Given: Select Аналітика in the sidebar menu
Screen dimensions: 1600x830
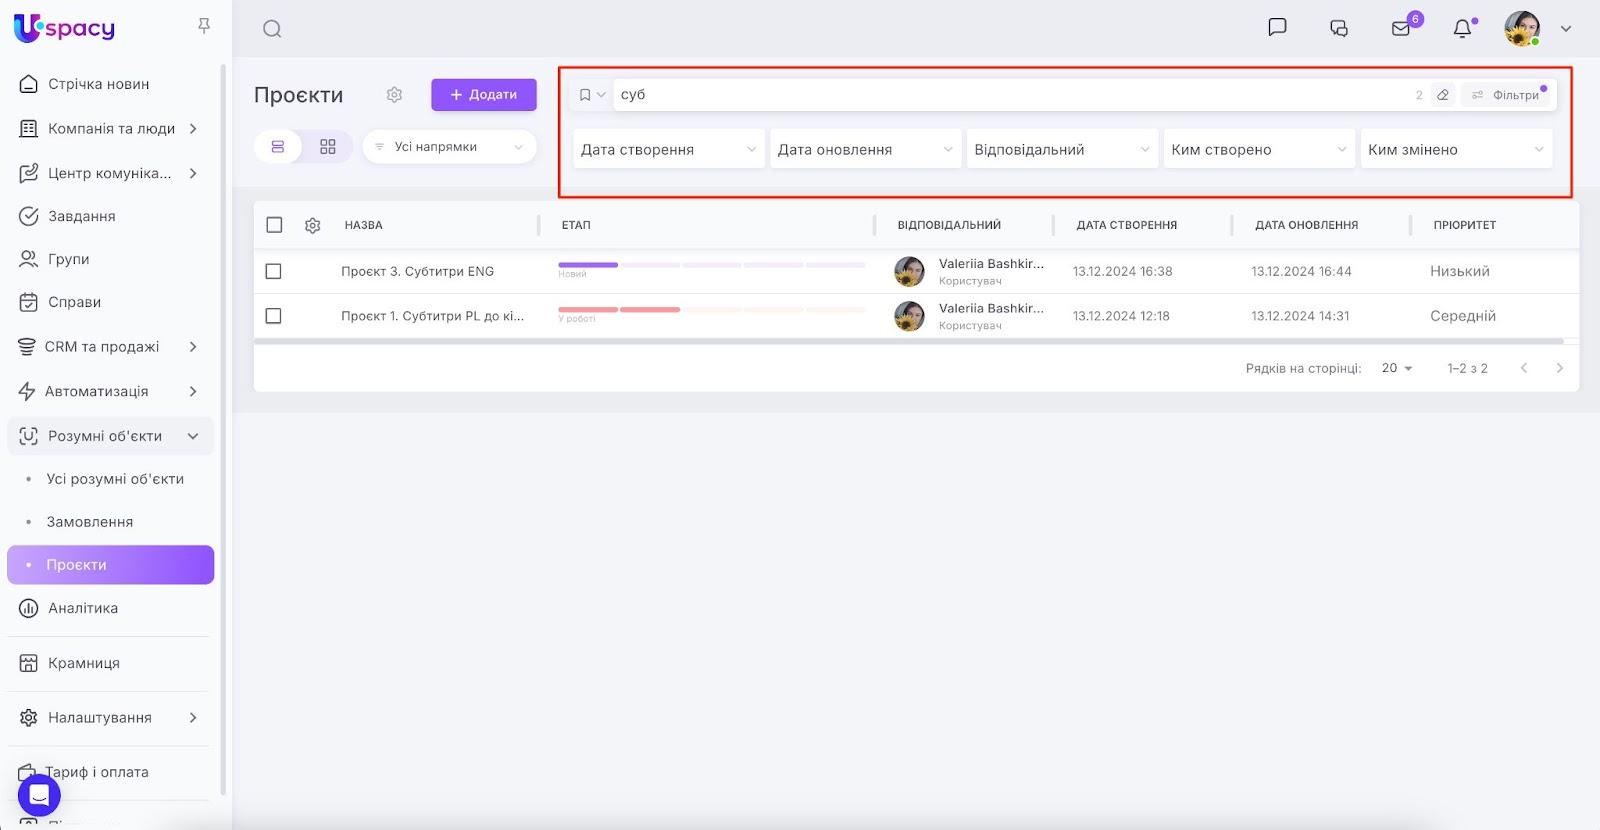Looking at the screenshot, I should [82, 608].
